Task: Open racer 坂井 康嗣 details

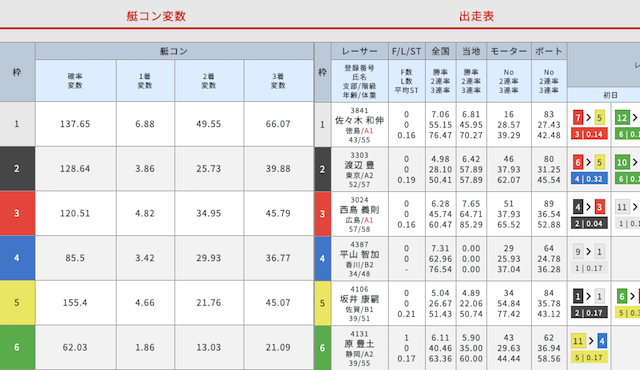Action: coord(359,299)
